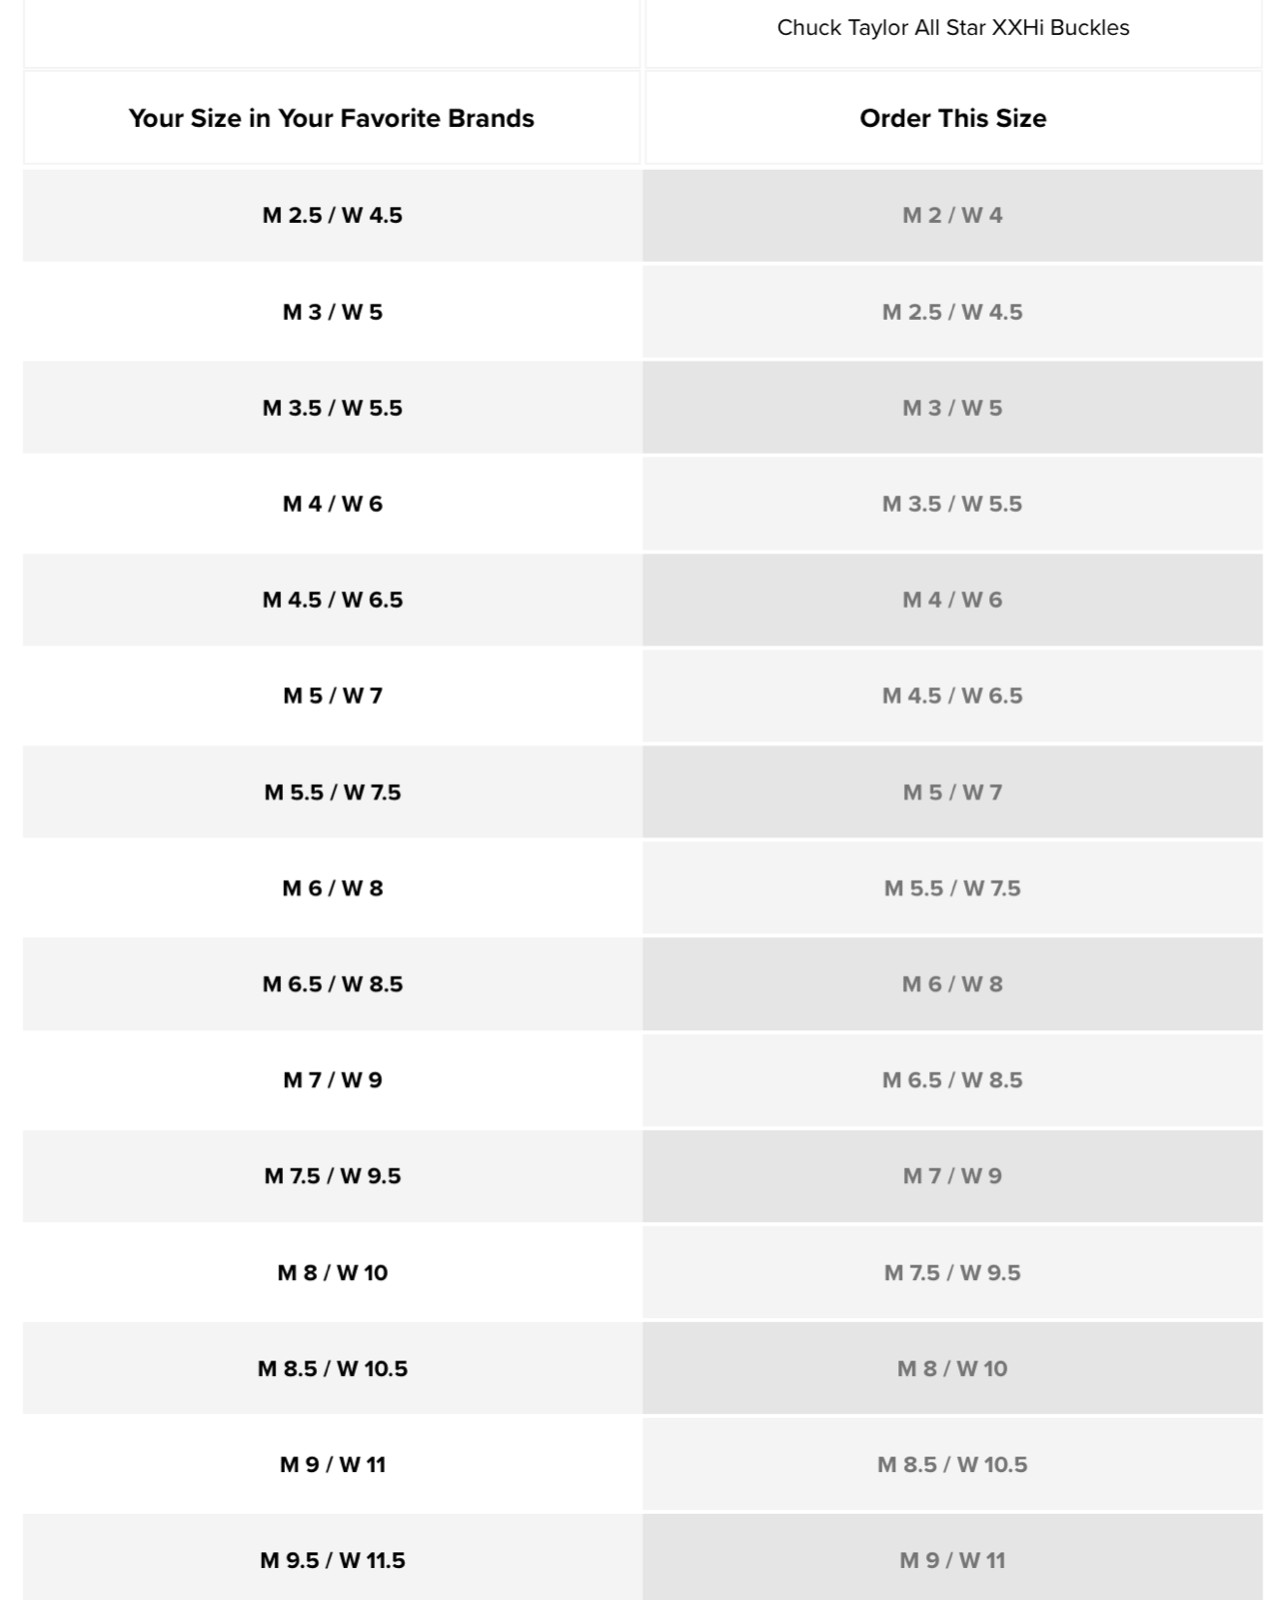Select the 'M 2 / W 4' order size

(953, 216)
